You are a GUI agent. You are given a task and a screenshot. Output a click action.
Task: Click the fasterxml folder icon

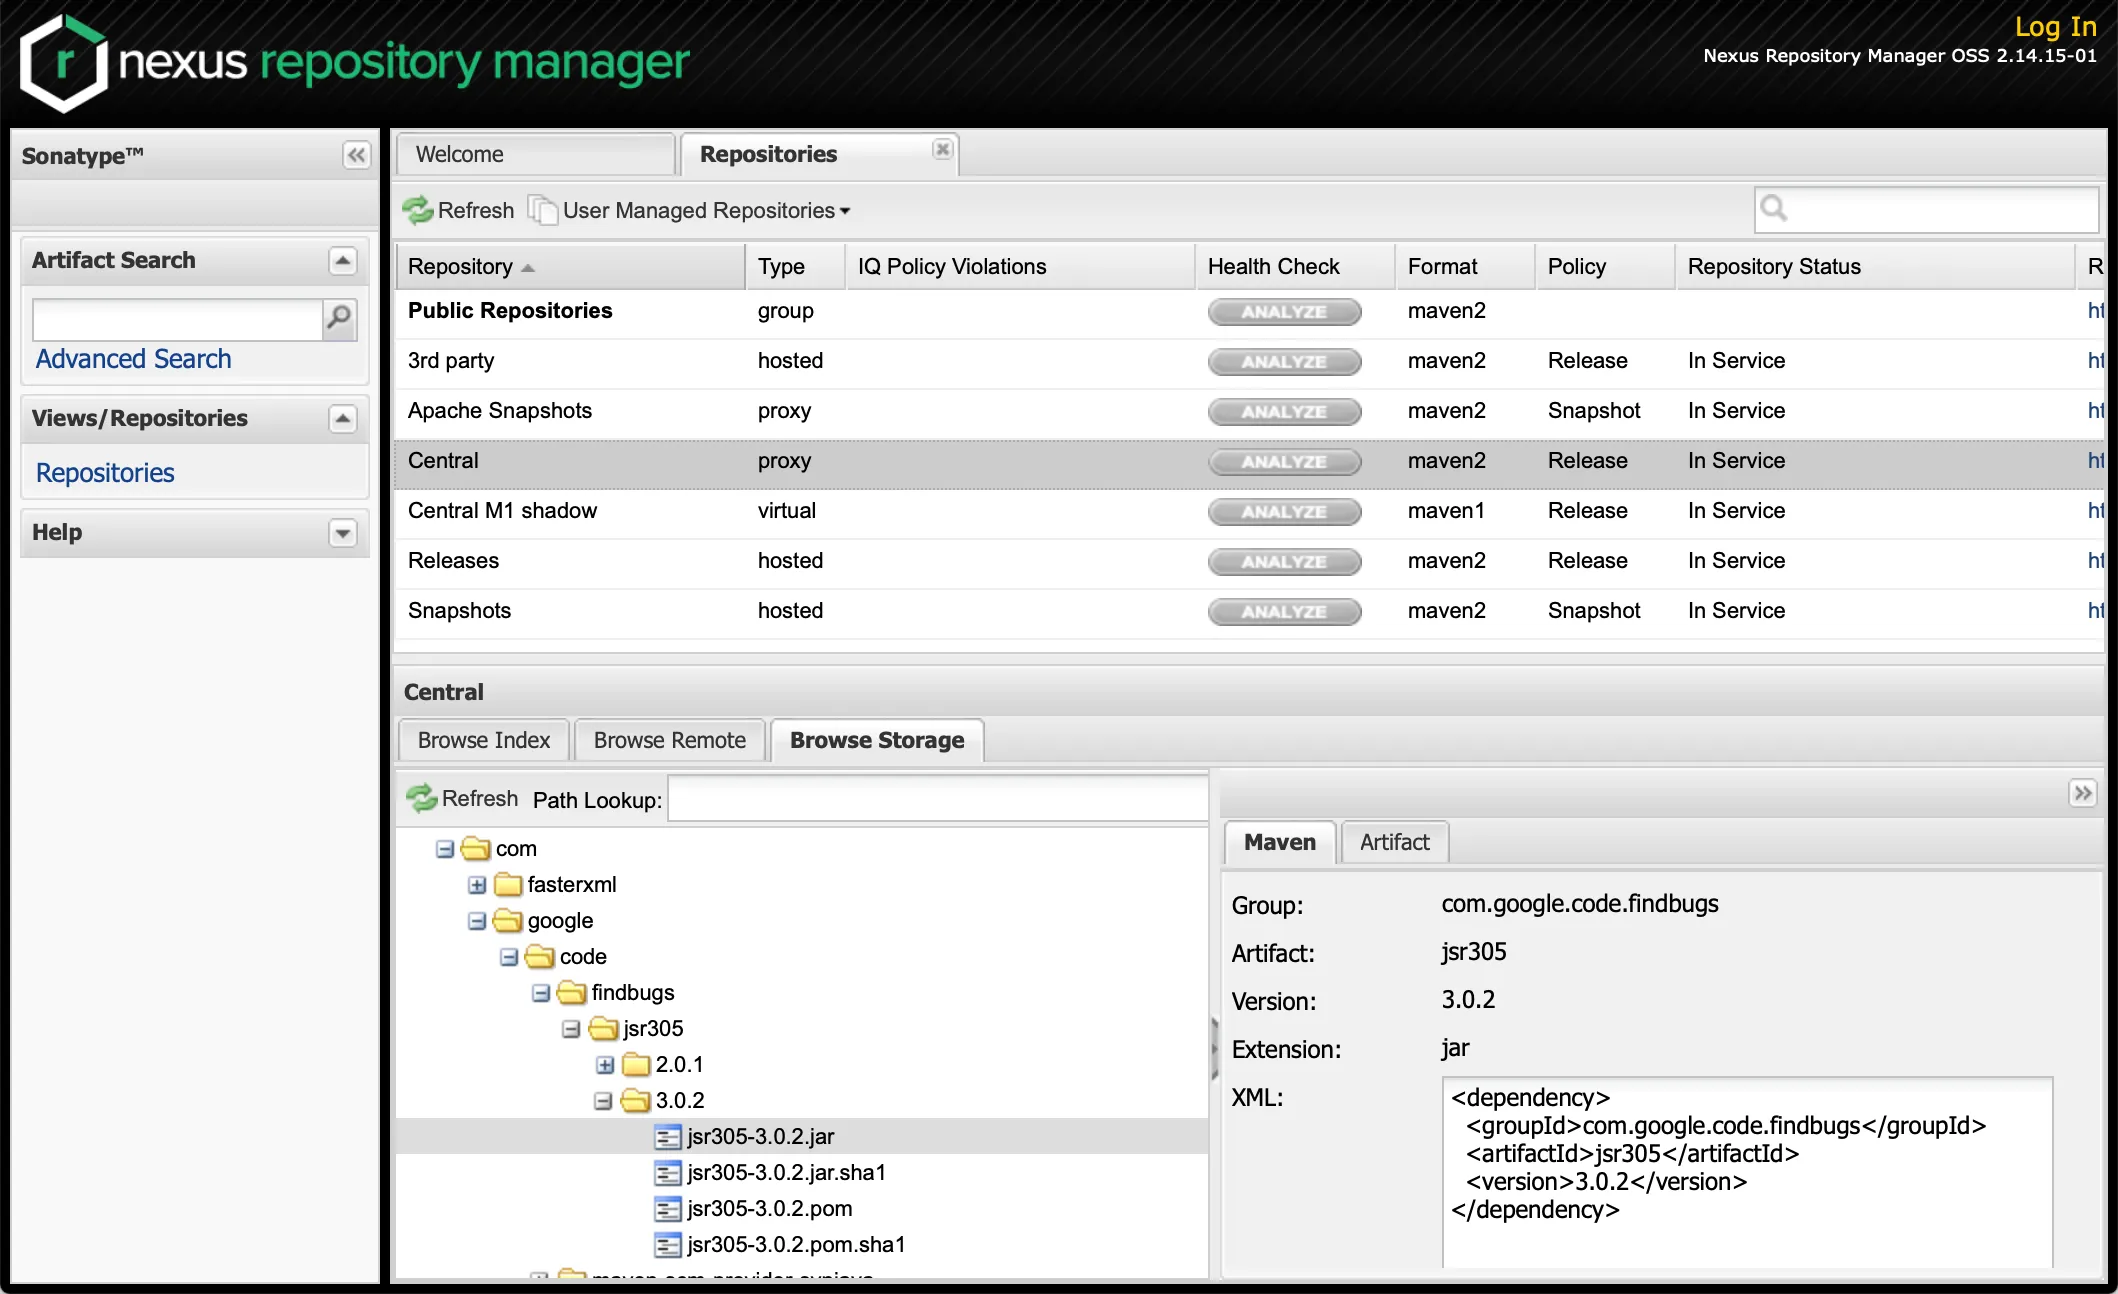pos(508,885)
